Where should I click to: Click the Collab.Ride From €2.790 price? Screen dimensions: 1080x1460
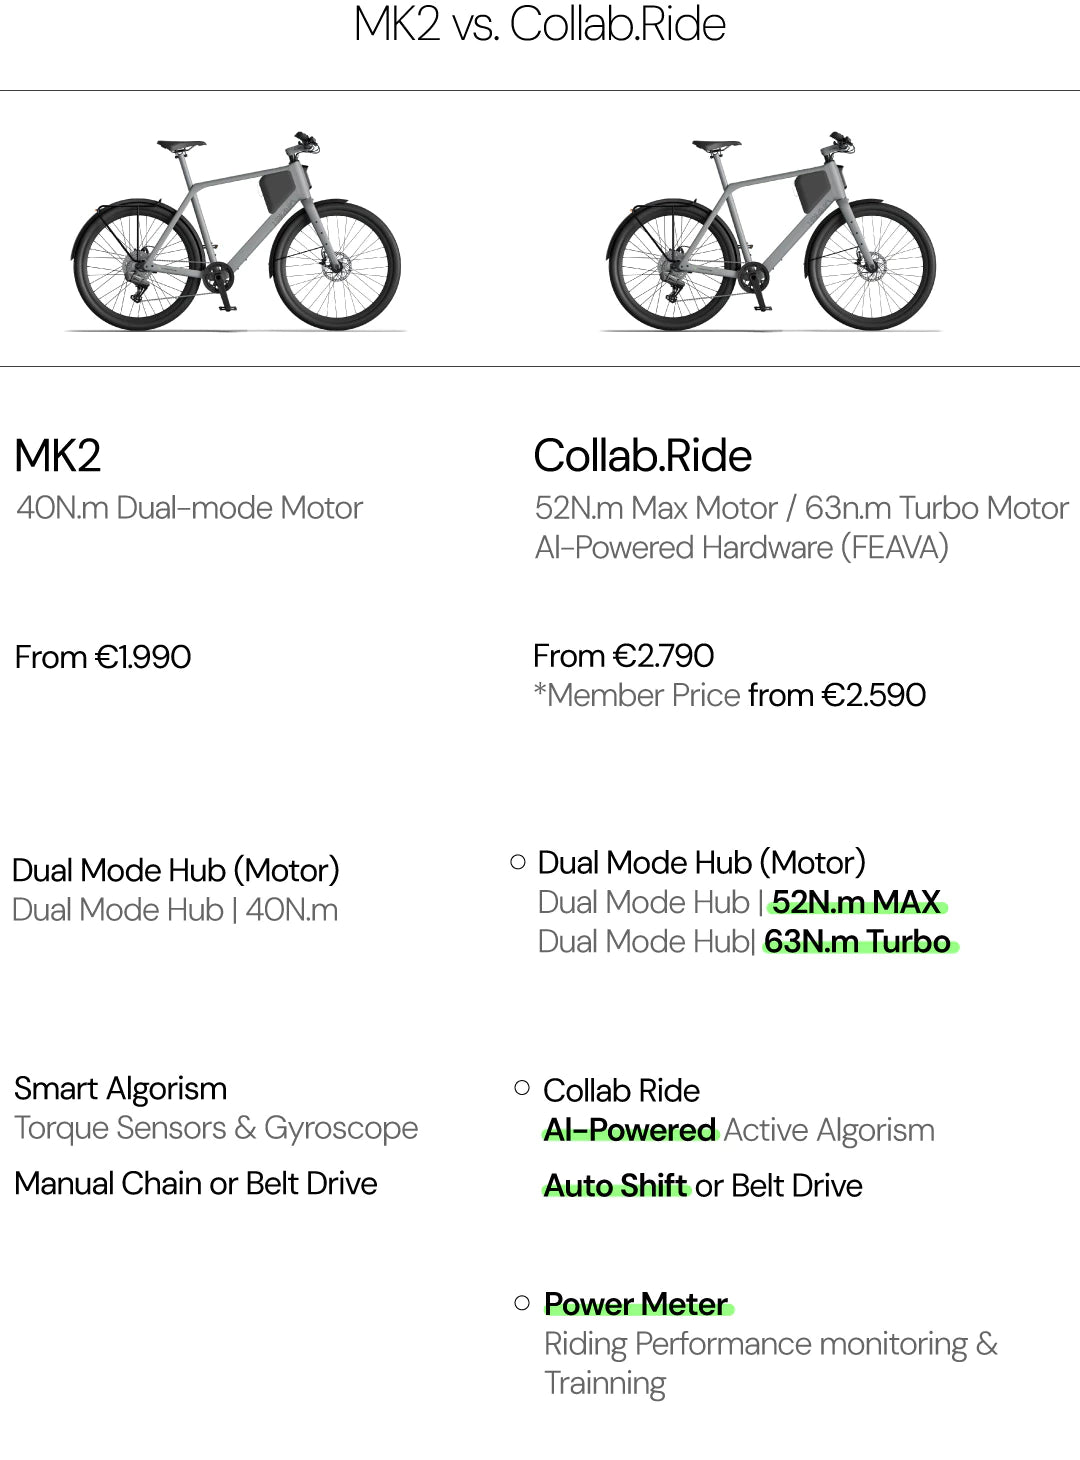623,656
